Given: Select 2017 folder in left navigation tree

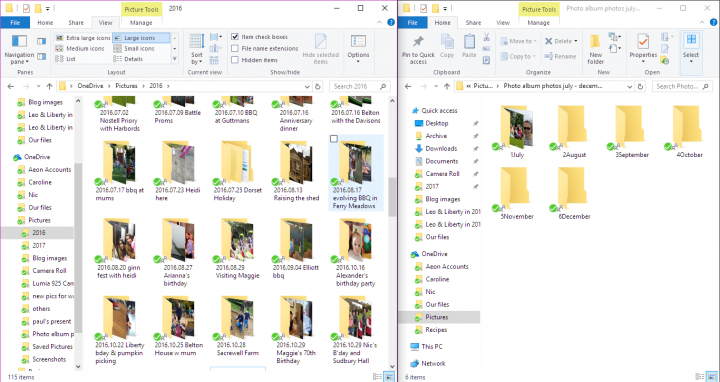Looking at the screenshot, I should pyautogui.click(x=39, y=245).
